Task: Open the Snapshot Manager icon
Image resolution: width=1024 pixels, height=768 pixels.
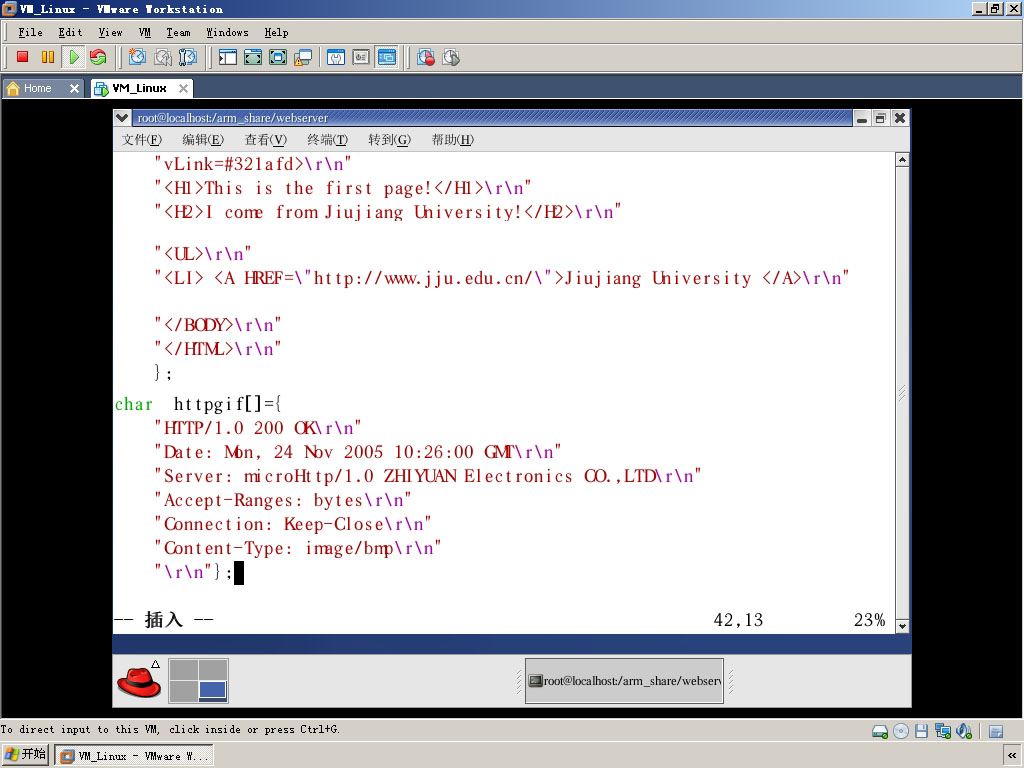Action: pyautogui.click(x=187, y=57)
